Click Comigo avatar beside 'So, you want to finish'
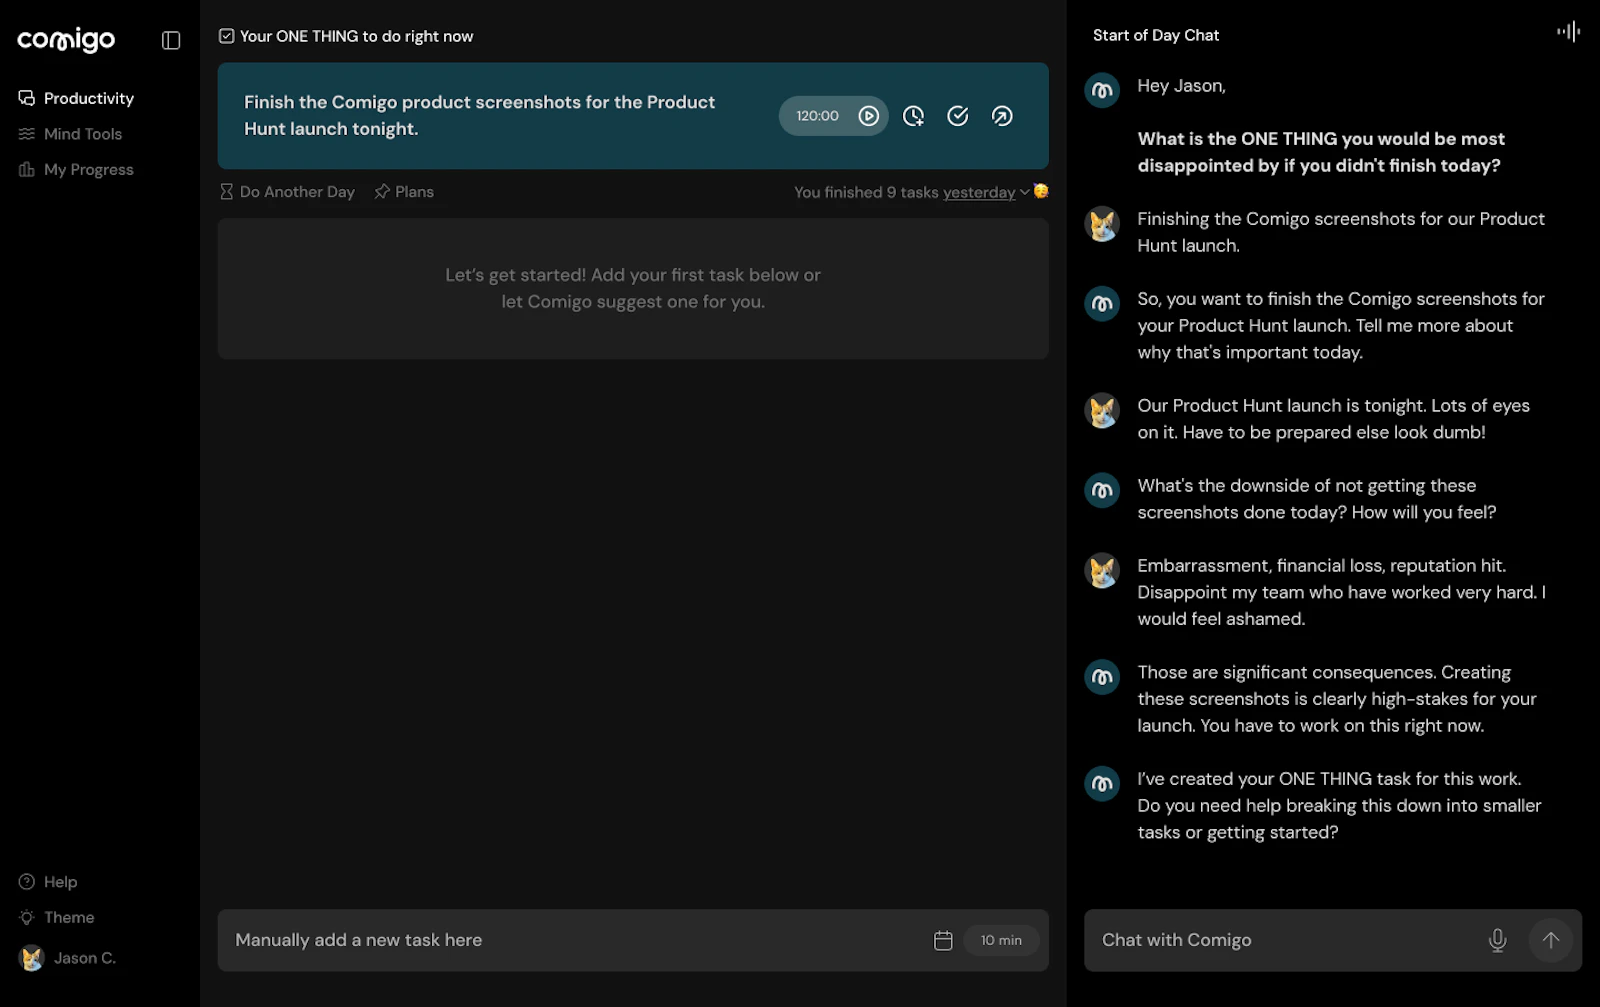This screenshot has height=1007, width=1600. click(1102, 304)
